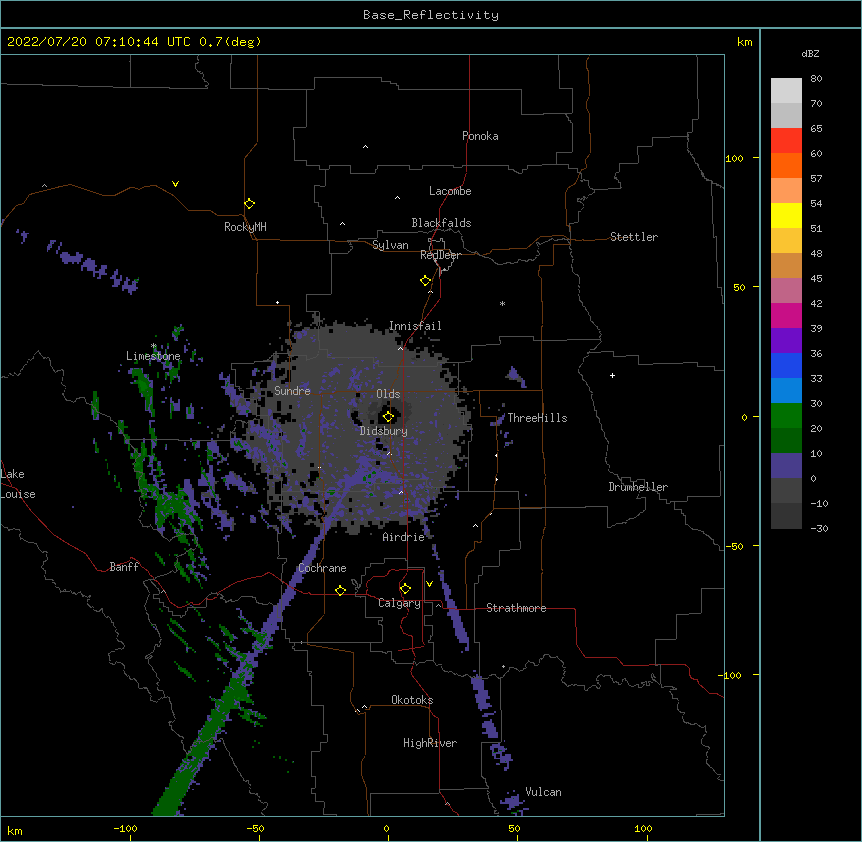862x842 pixels.
Task: Pick the blue 33-36 dBZ legend swatch
Action: [786, 365]
